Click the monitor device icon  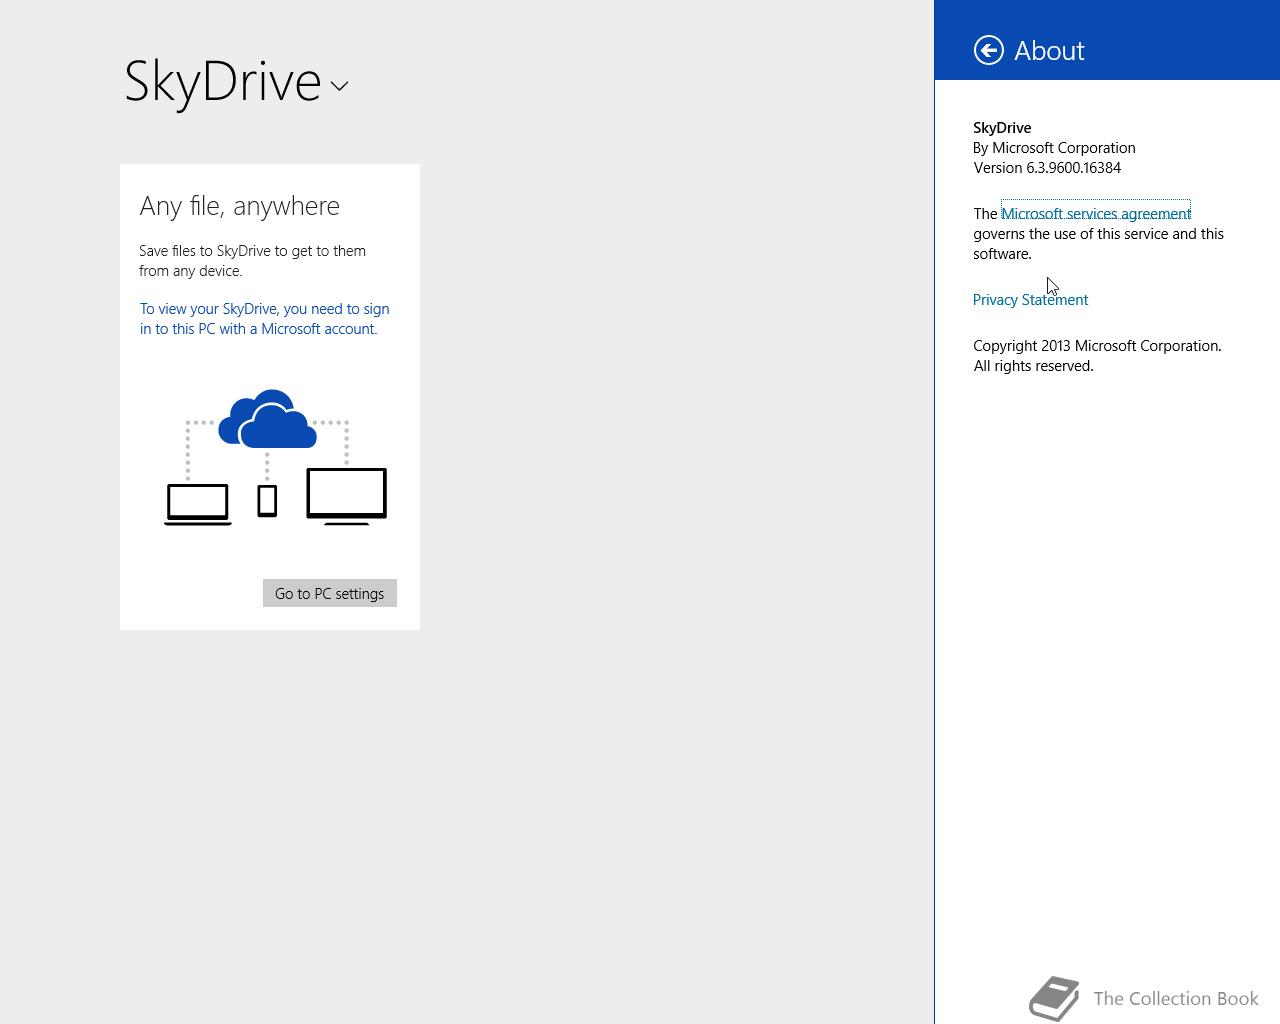pos(346,496)
